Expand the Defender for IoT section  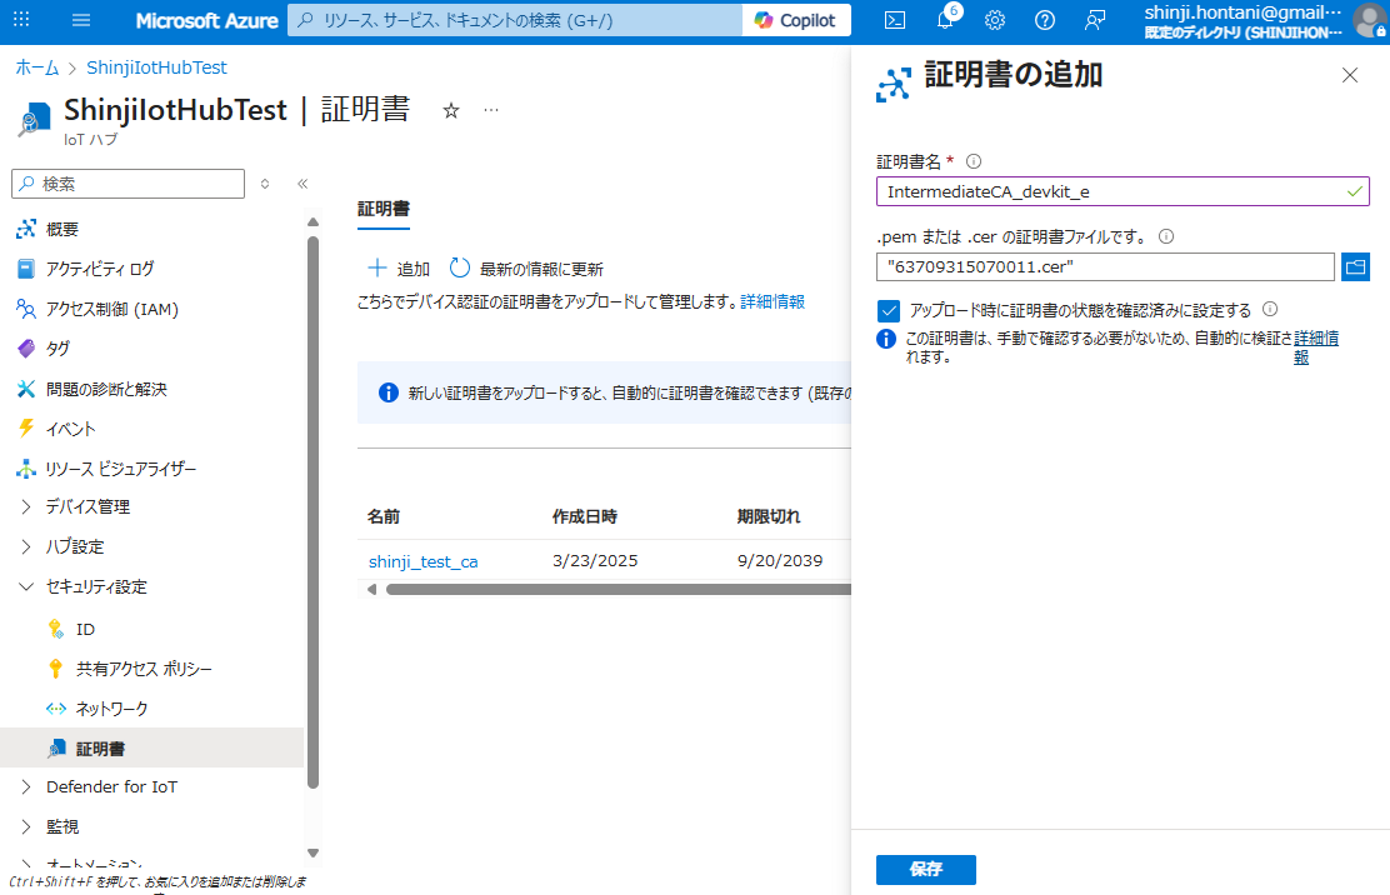click(x=26, y=787)
